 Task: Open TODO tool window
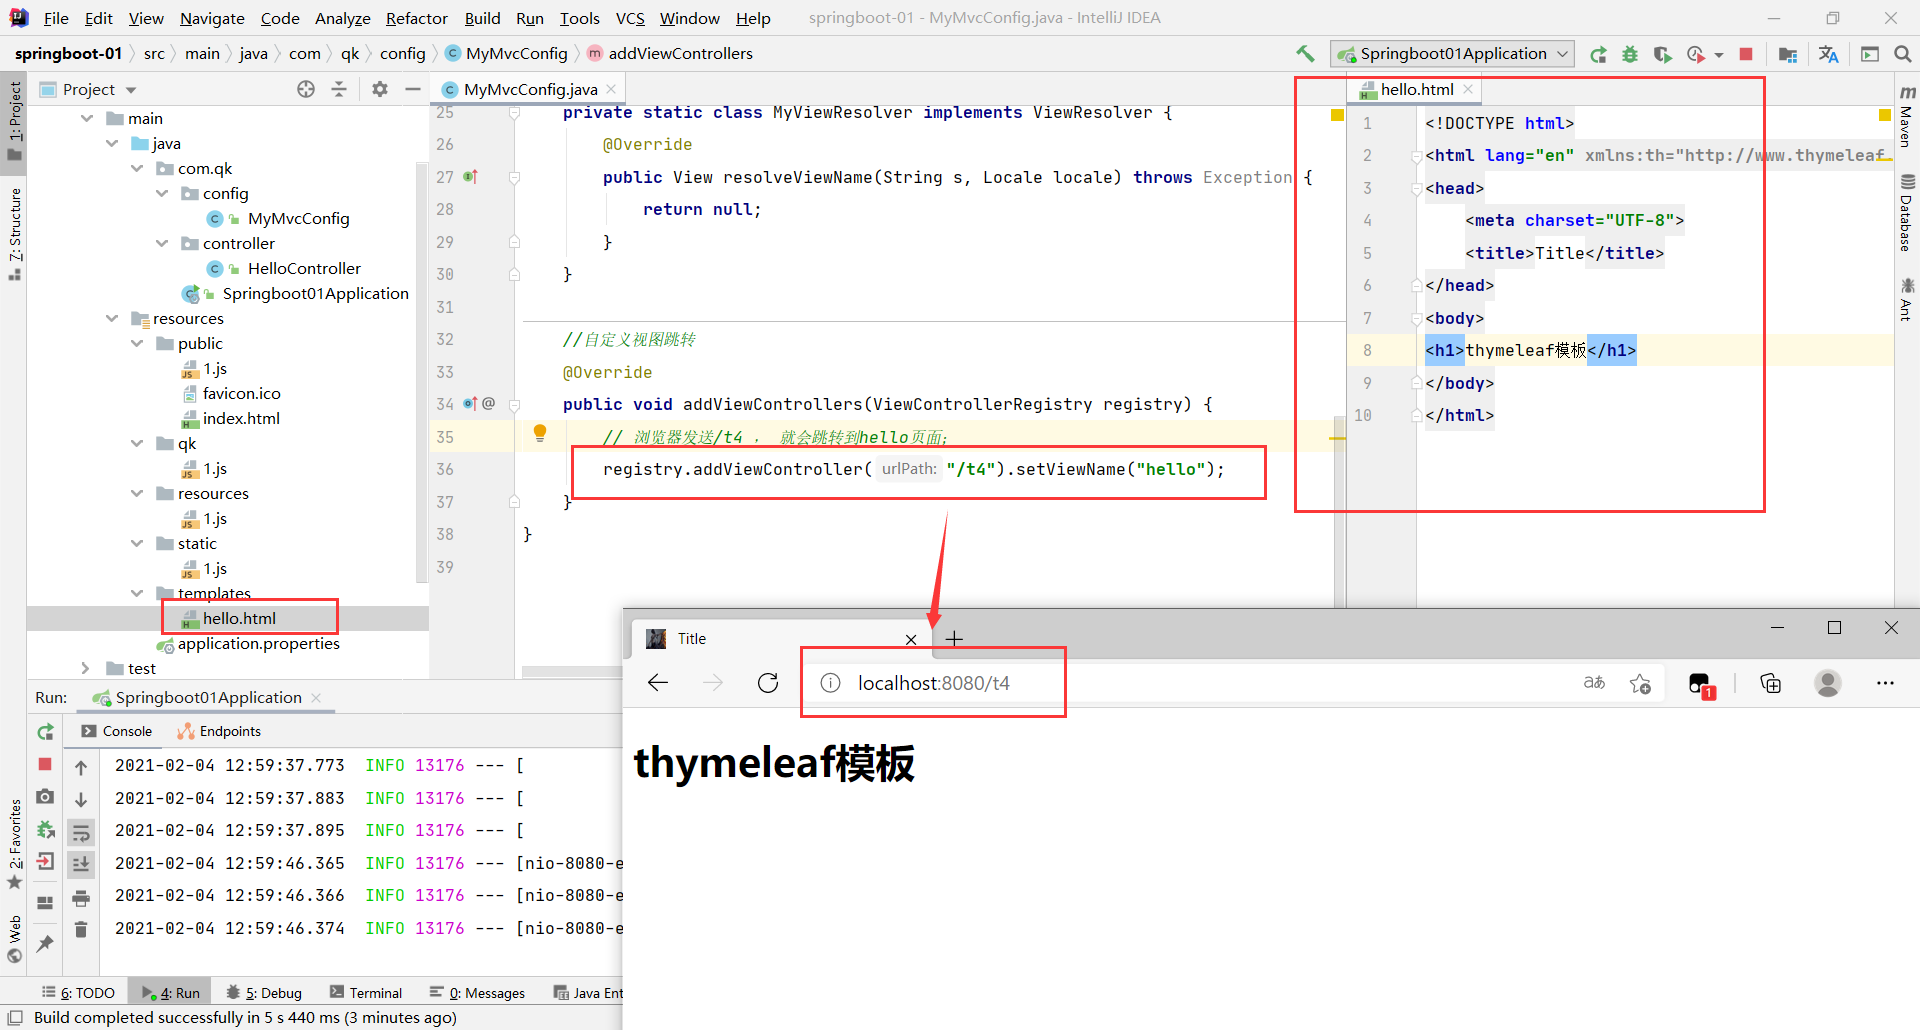tap(78, 993)
